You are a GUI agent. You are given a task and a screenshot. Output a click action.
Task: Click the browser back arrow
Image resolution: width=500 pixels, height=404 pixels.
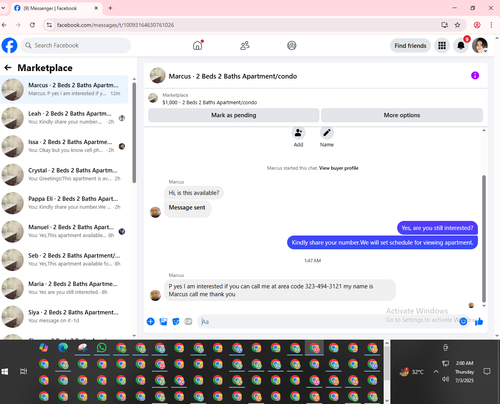(4, 25)
